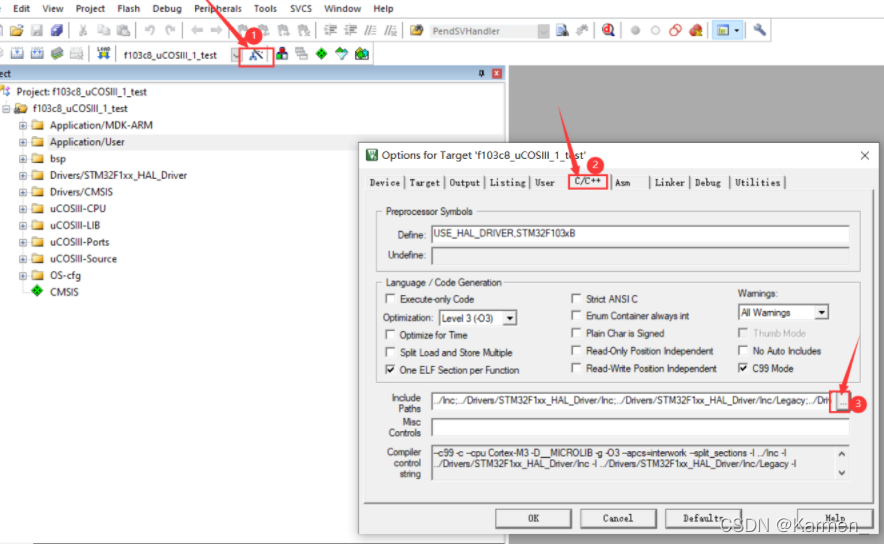Click the Indent selection icon
The width and height of the screenshot is (884, 544).
tap(330, 30)
